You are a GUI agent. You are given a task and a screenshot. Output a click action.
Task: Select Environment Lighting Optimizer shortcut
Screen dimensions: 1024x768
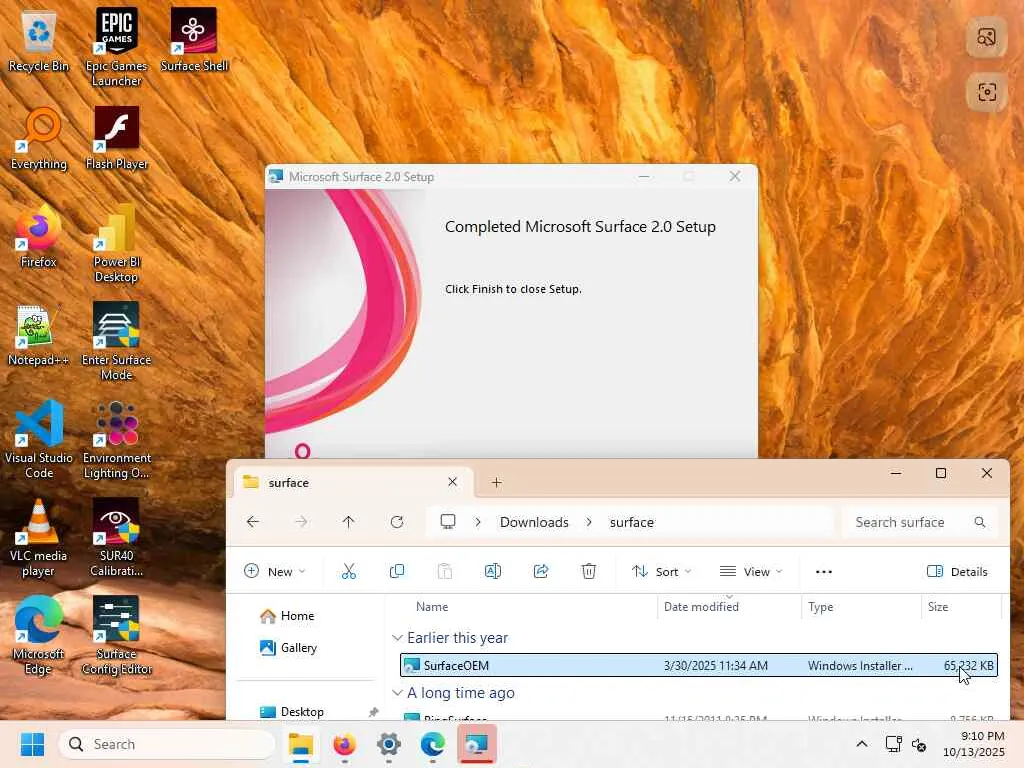(x=116, y=440)
